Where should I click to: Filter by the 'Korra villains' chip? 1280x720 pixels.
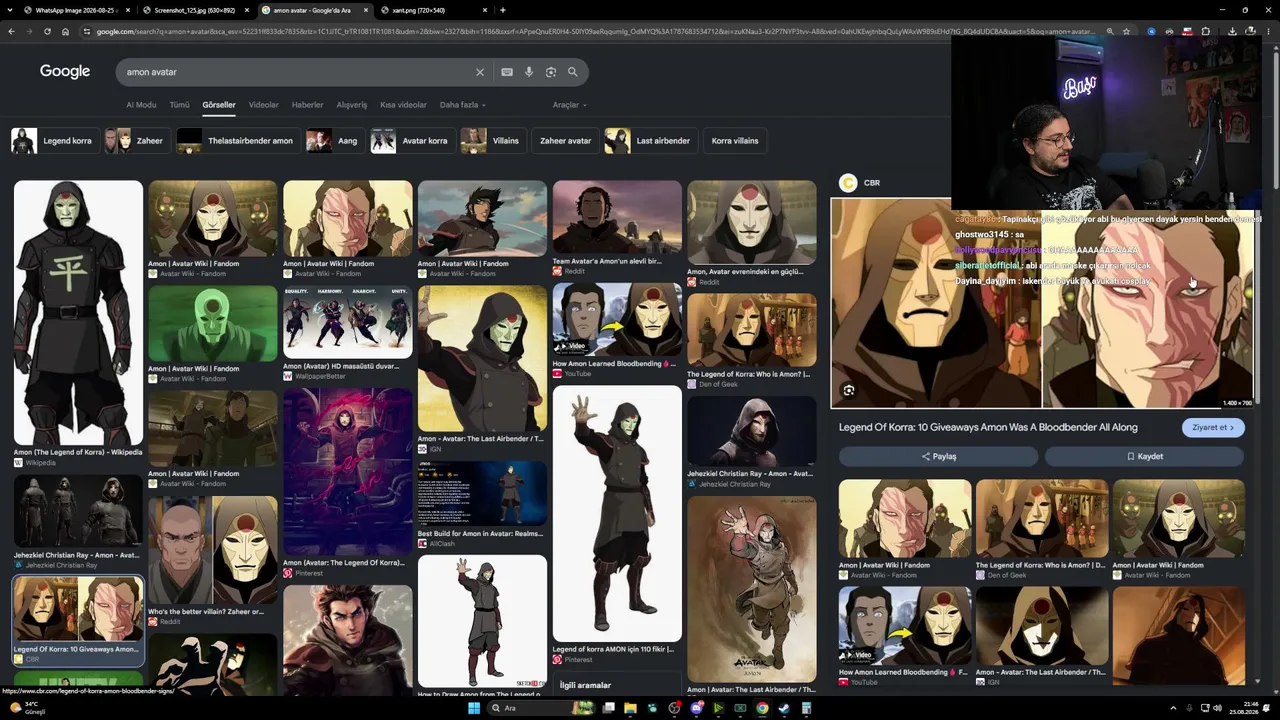pos(735,141)
